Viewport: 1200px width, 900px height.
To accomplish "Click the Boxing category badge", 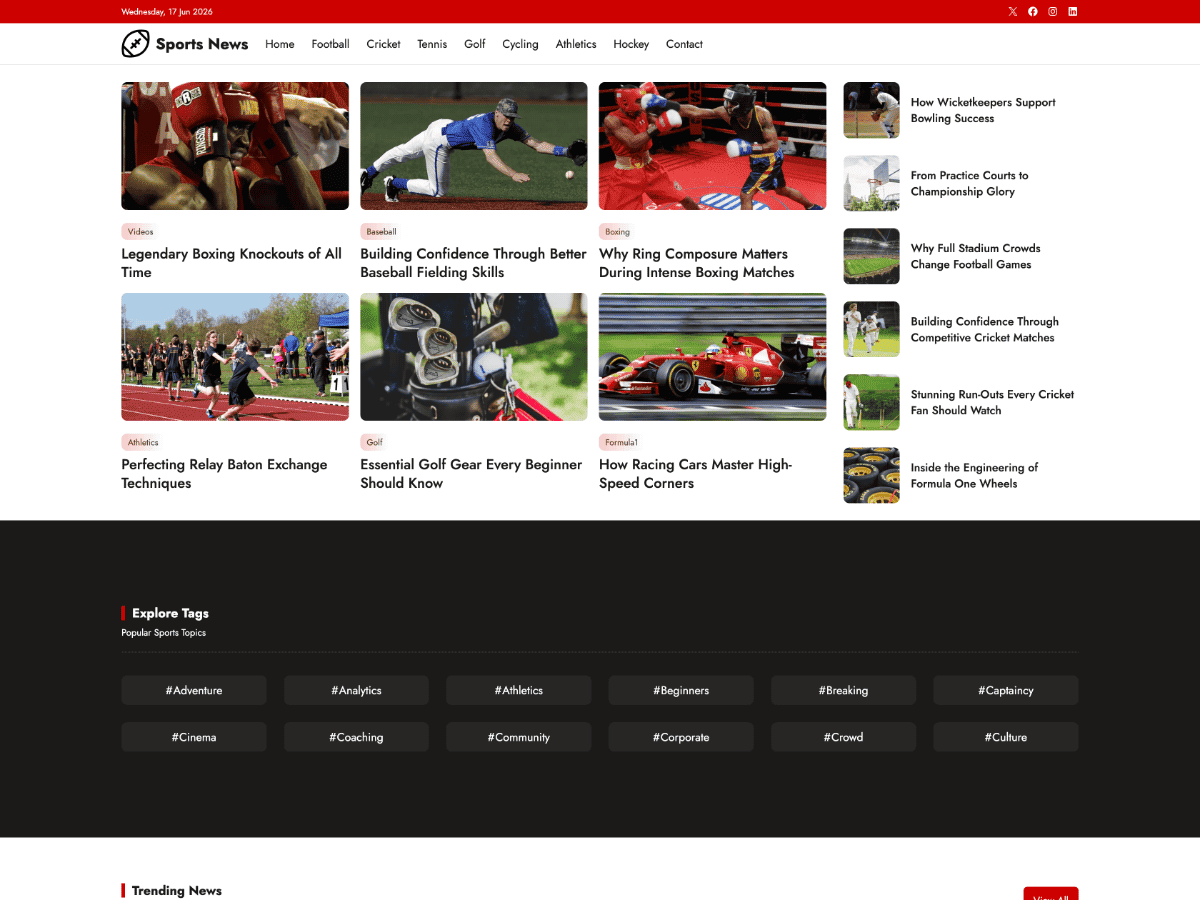I will click(617, 231).
